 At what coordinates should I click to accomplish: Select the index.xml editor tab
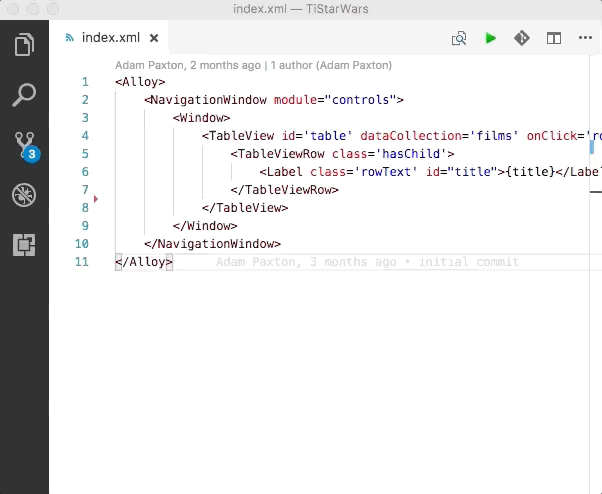(x=110, y=38)
